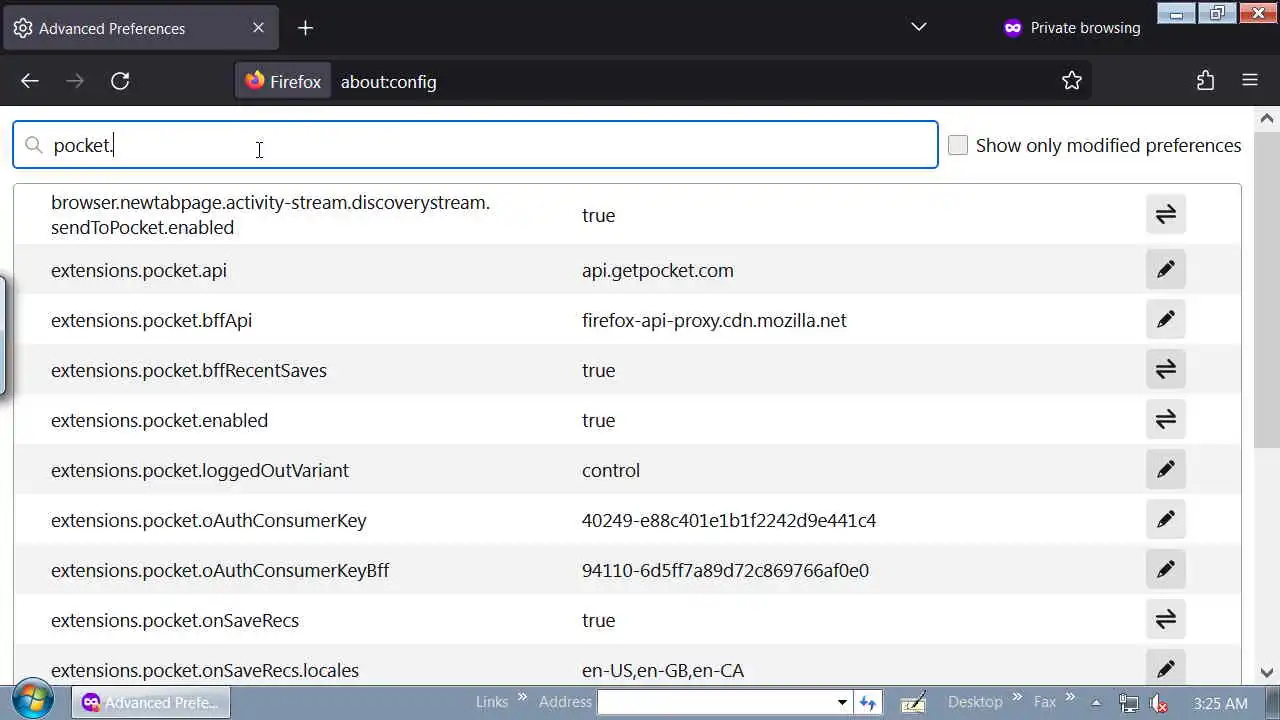Click the 'control' value
Screen dimensions: 1280x720
point(611,470)
